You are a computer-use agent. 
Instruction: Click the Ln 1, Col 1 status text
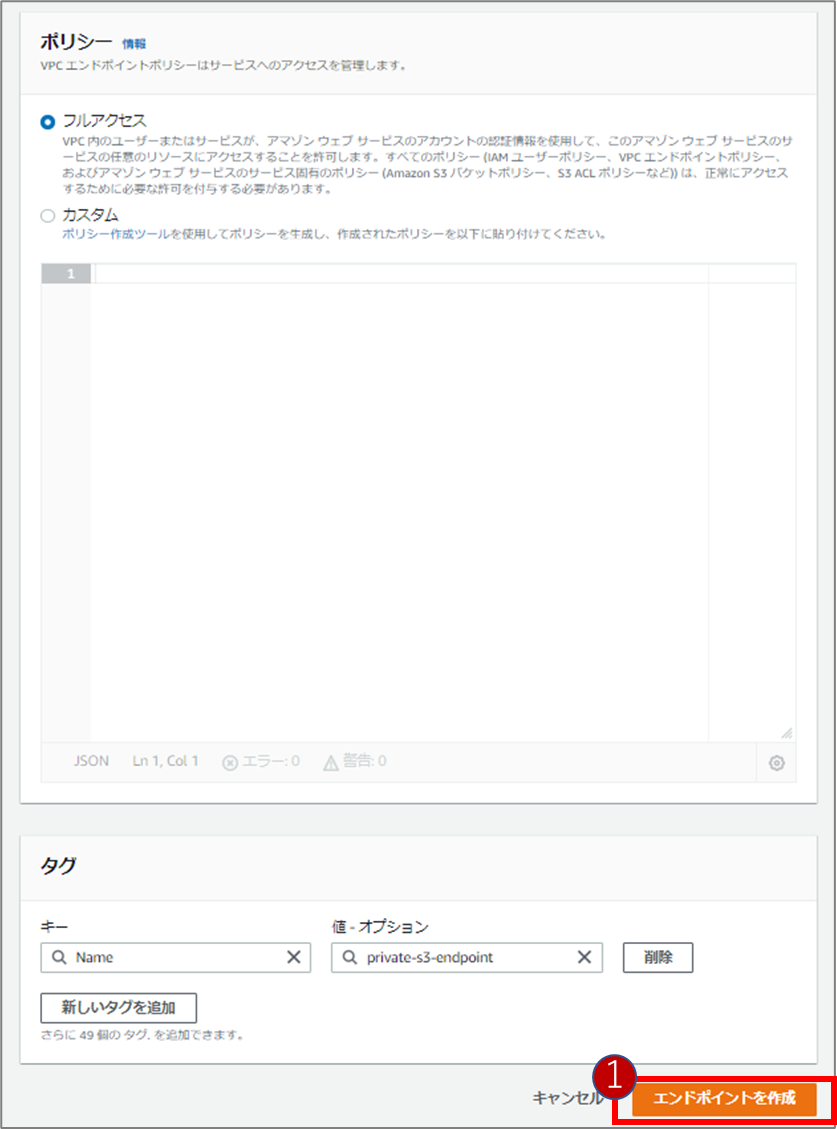[166, 761]
